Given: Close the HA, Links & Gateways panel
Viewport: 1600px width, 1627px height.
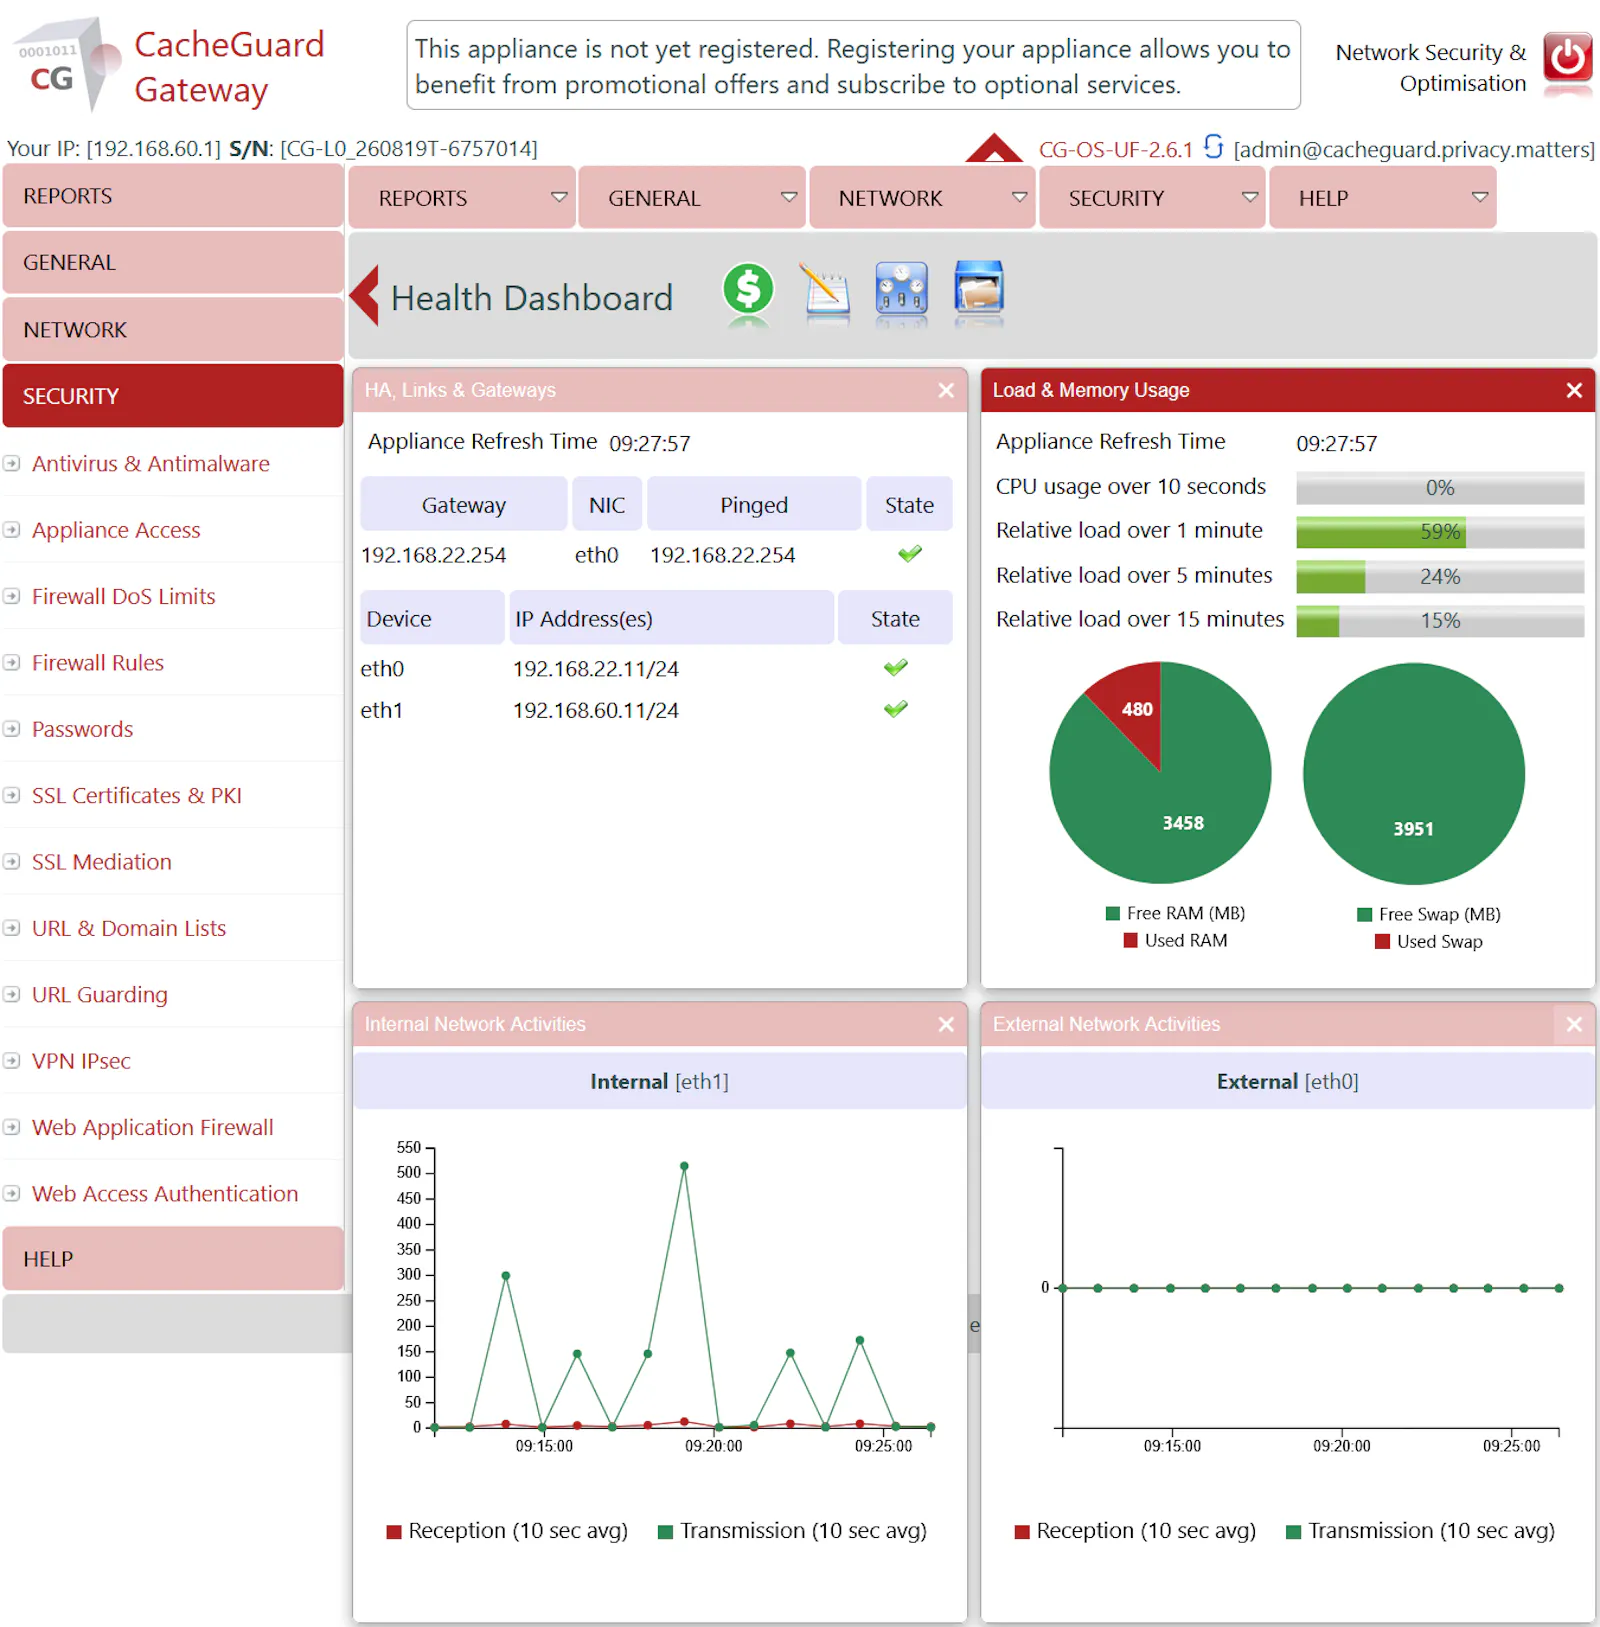Looking at the screenshot, I should [946, 390].
